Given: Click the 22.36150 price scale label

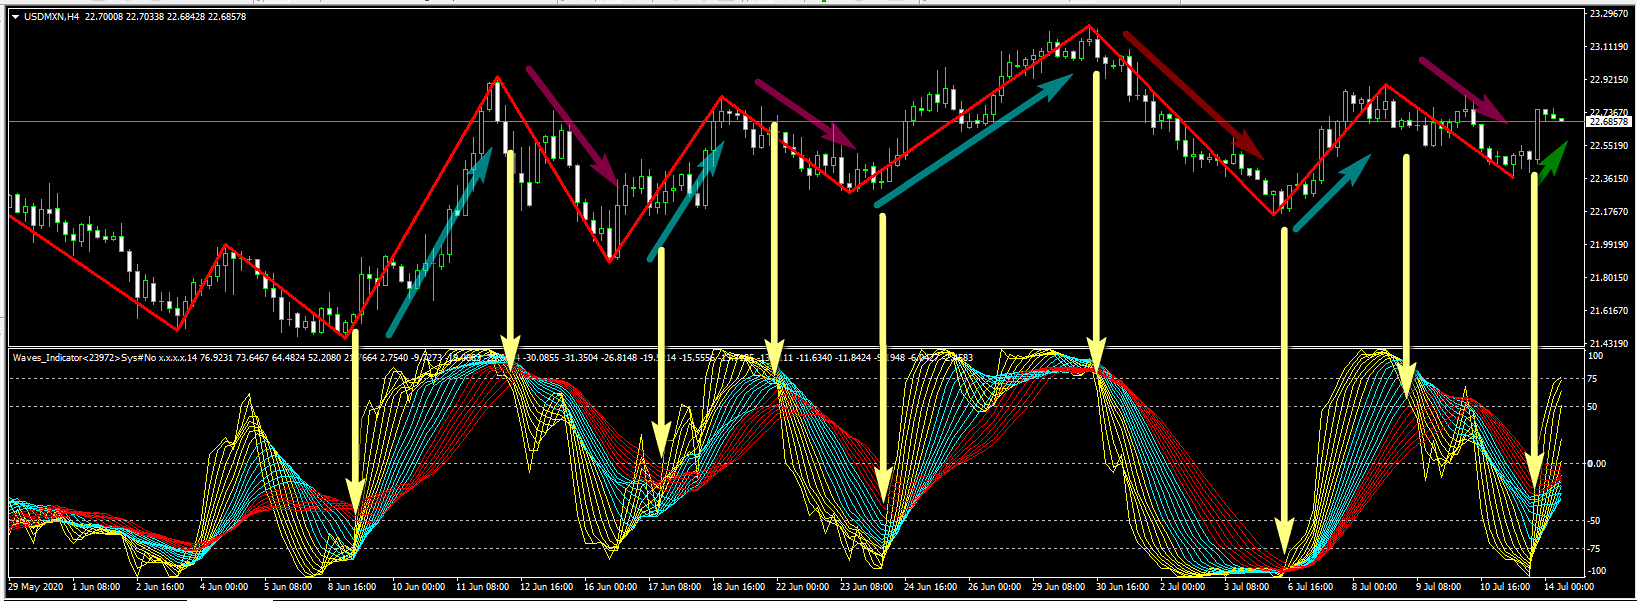Looking at the screenshot, I should 1609,179.
